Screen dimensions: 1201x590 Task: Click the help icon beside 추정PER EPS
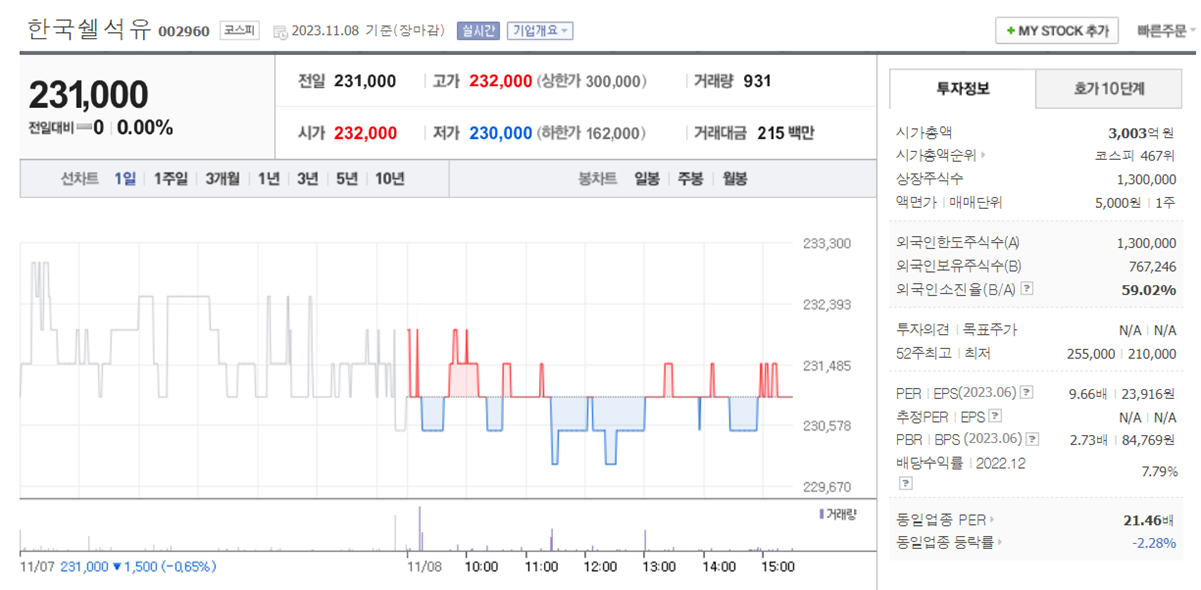point(994,416)
